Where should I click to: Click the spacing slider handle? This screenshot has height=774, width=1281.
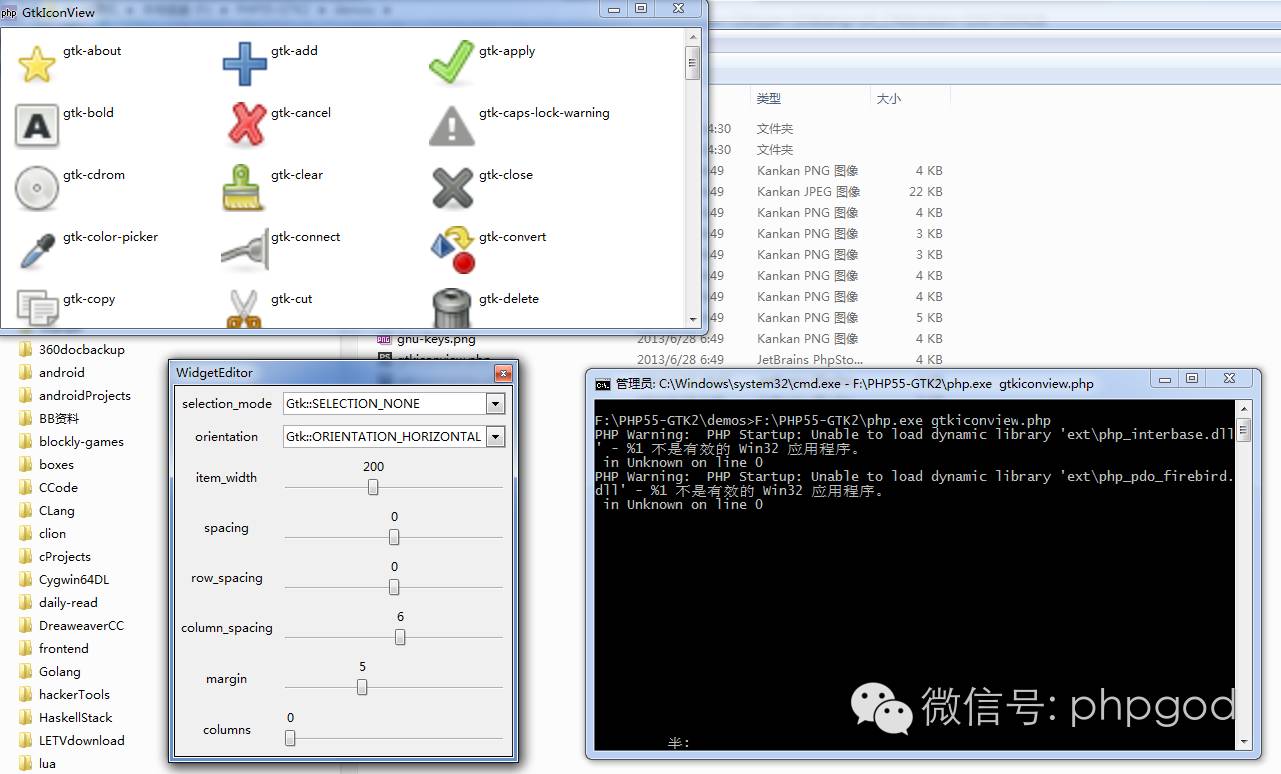(394, 537)
